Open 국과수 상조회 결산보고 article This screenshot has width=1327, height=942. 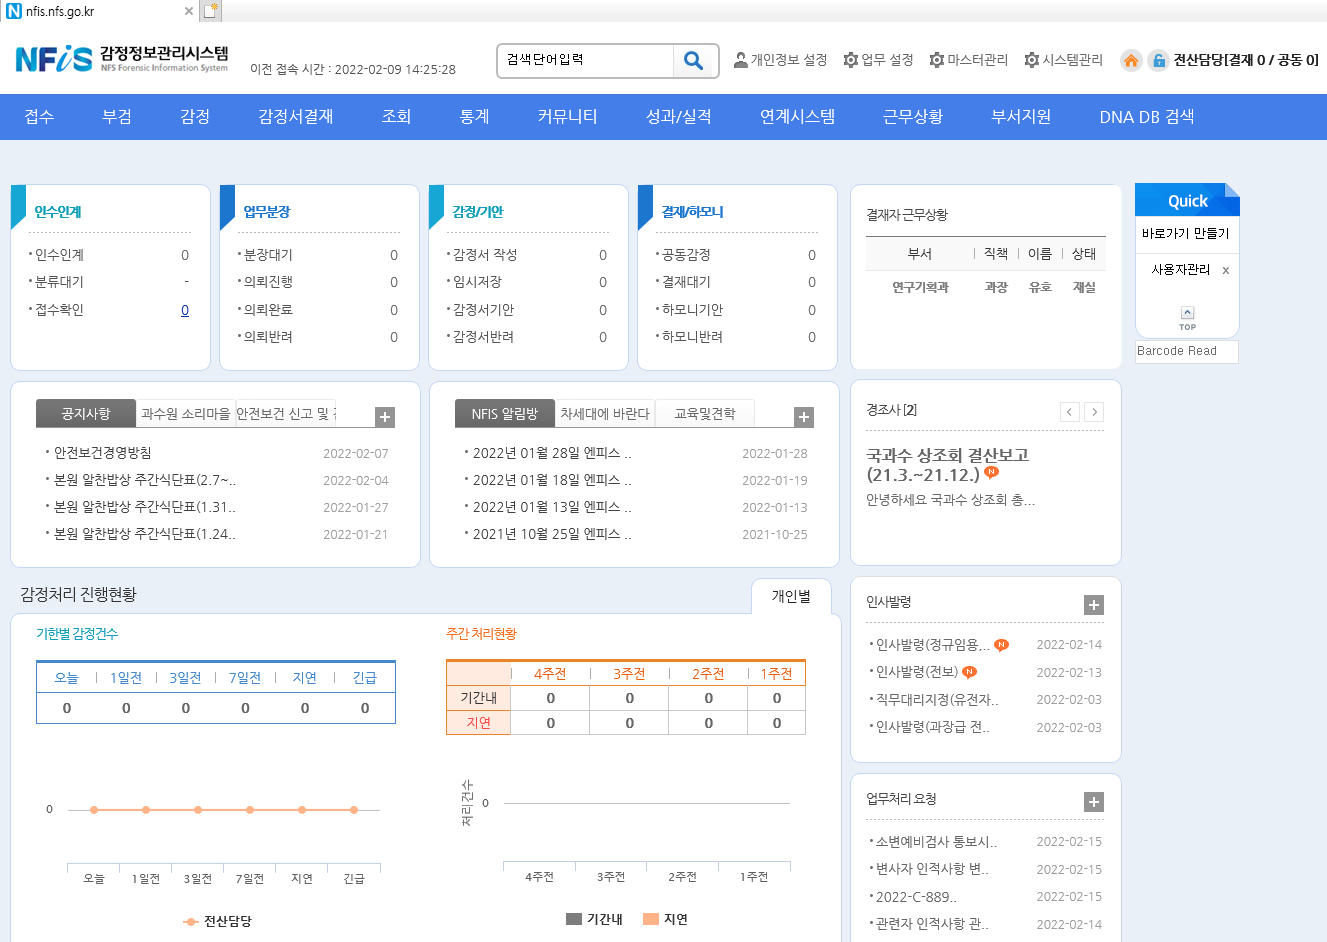[947, 465]
